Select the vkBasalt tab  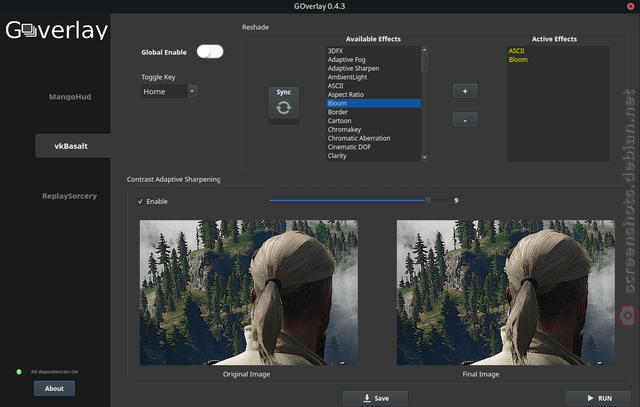pyautogui.click(x=71, y=146)
